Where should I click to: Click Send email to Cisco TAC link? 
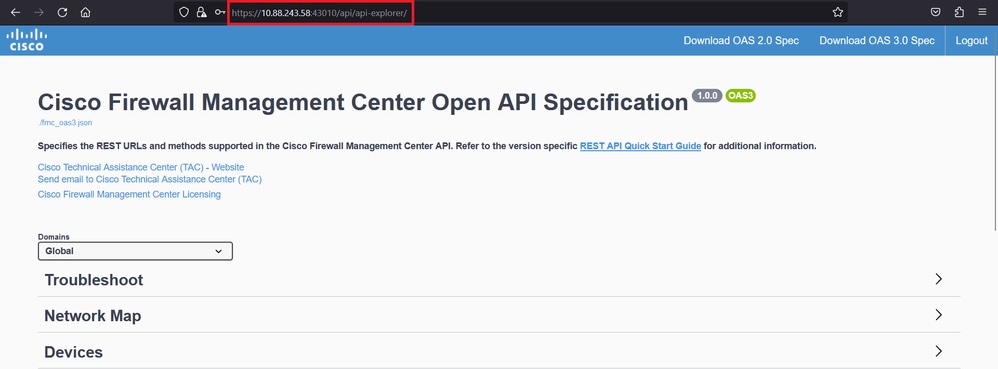tap(150, 179)
